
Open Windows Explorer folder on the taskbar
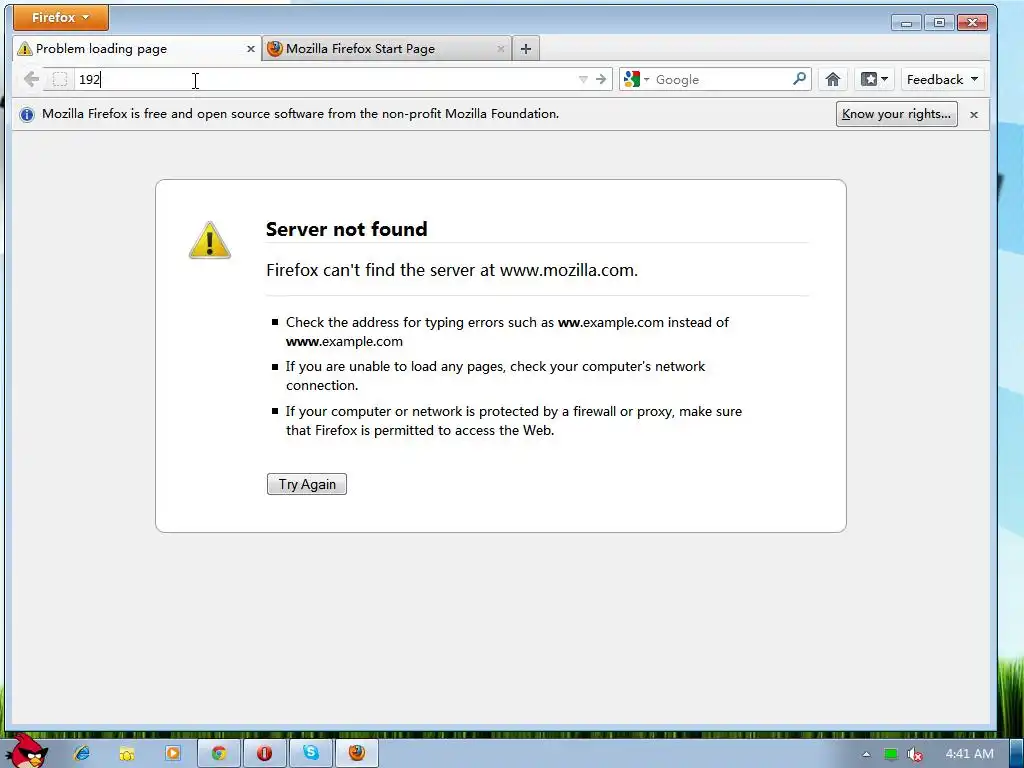pos(127,754)
